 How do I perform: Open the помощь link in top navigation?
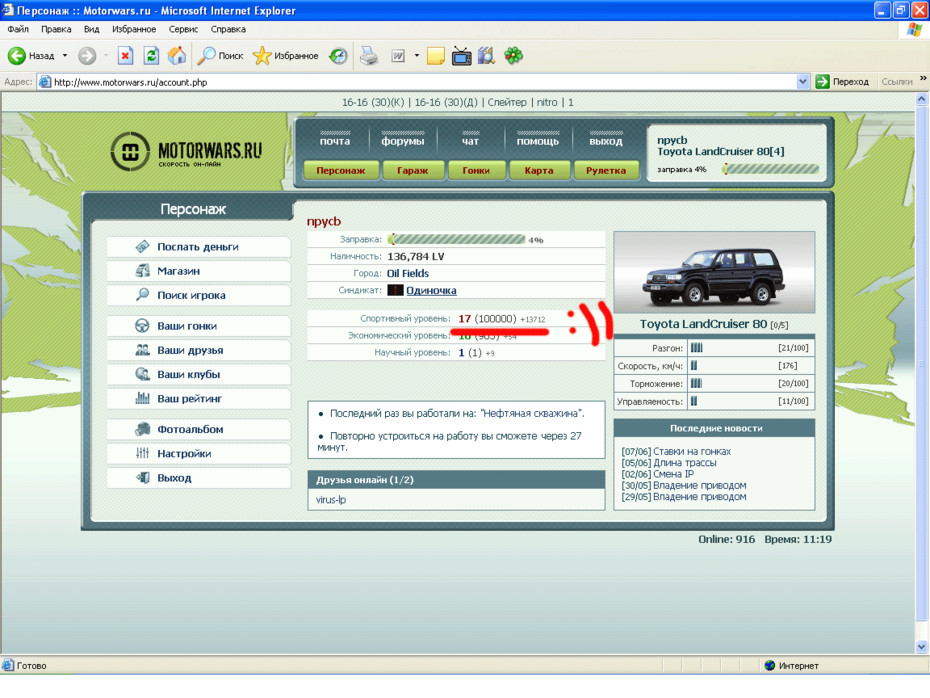[x=537, y=141]
